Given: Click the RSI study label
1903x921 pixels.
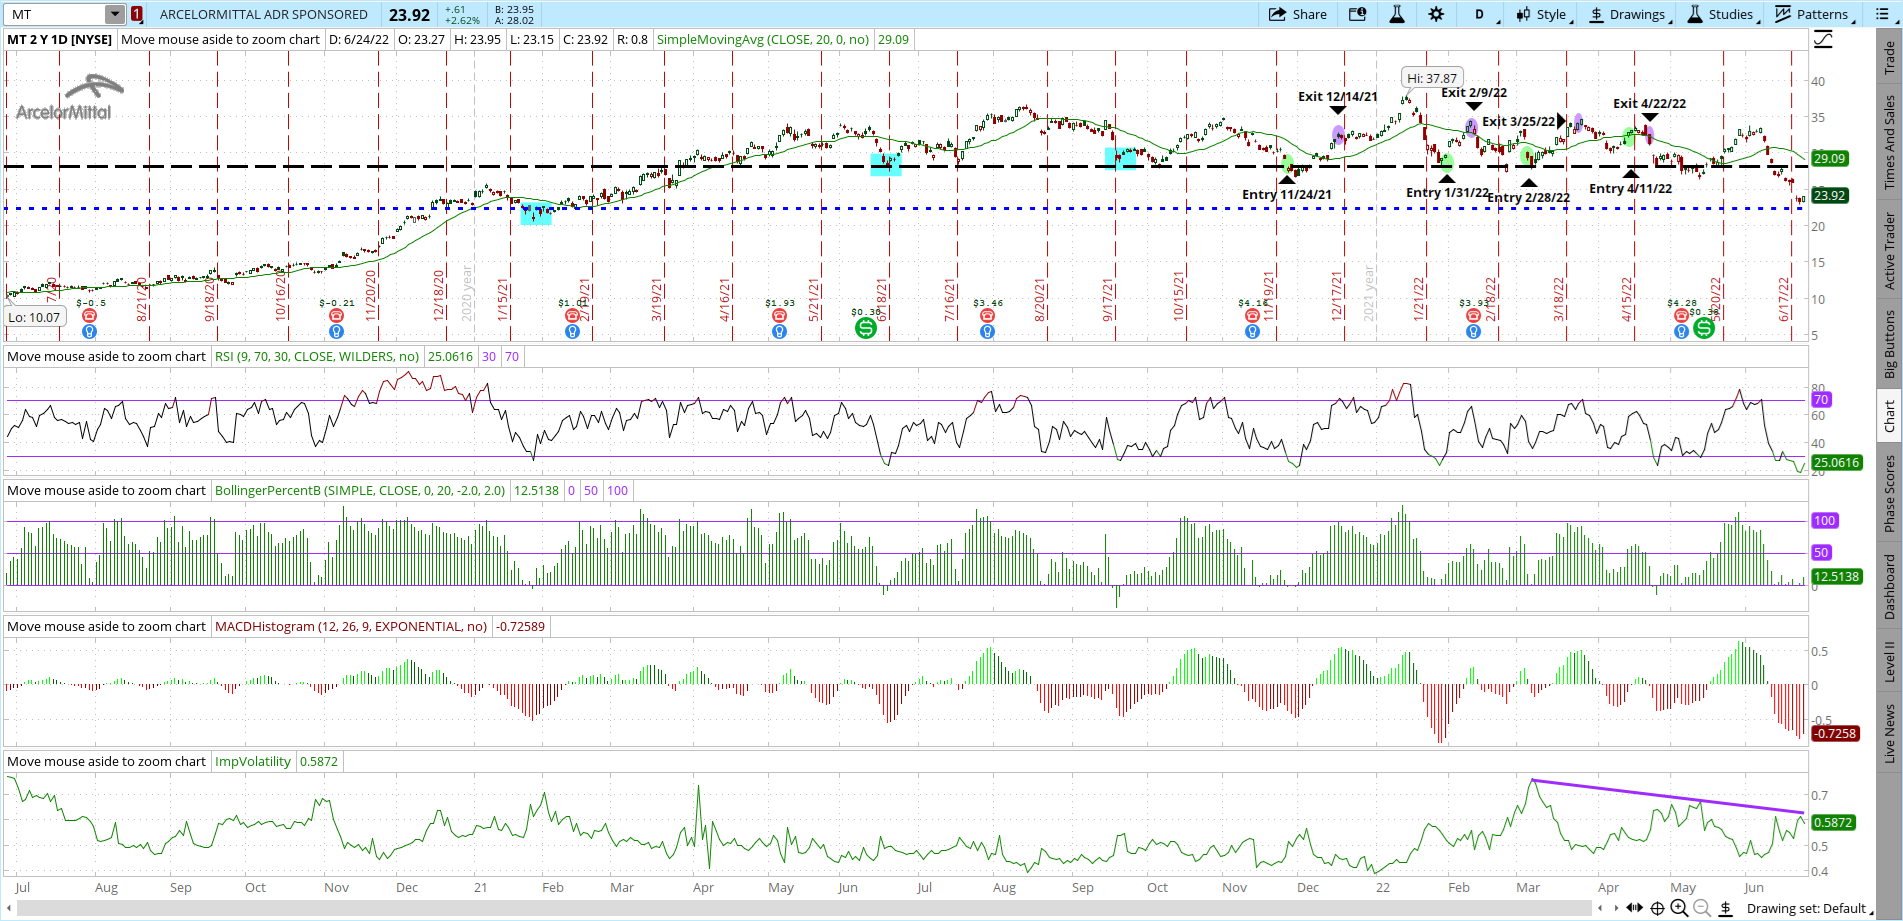Looking at the screenshot, I should [x=317, y=356].
